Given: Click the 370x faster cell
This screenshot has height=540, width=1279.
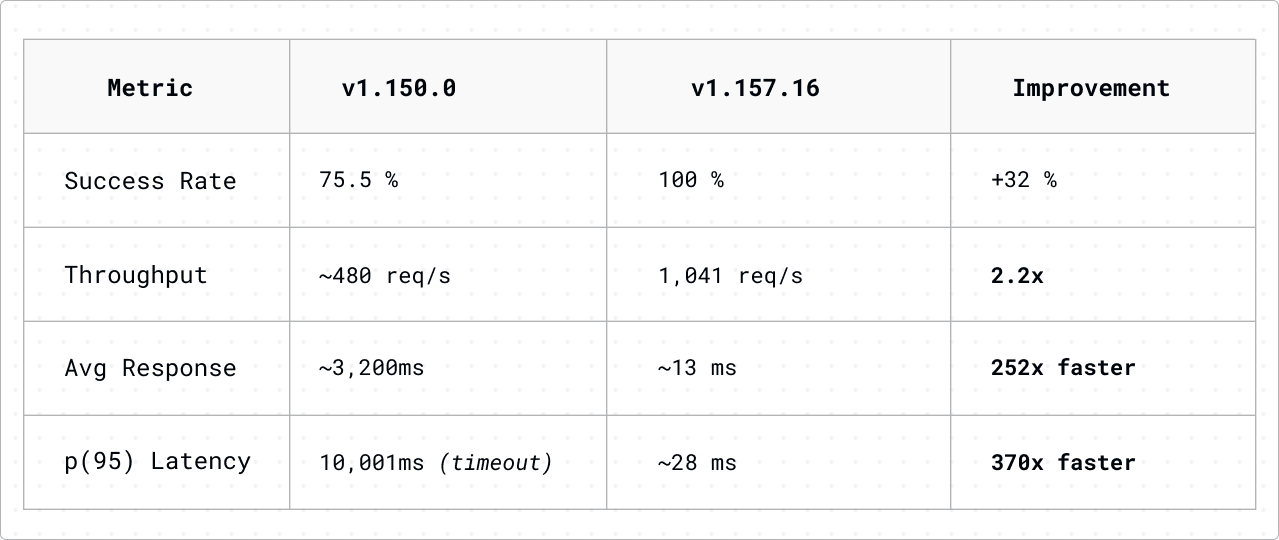Looking at the screenshot, I should [1063, 462].
